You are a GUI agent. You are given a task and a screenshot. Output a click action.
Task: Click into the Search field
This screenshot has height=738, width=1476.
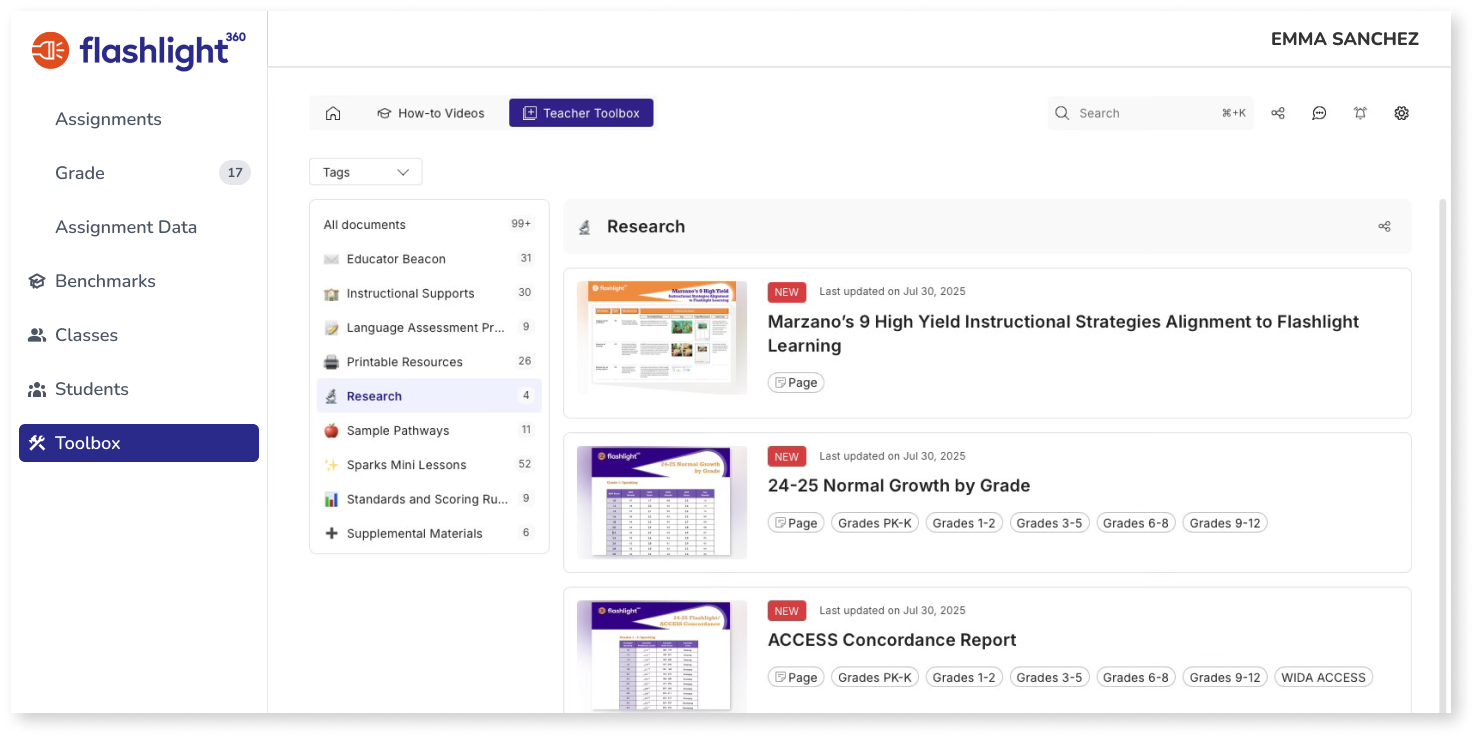(1150, 113)
